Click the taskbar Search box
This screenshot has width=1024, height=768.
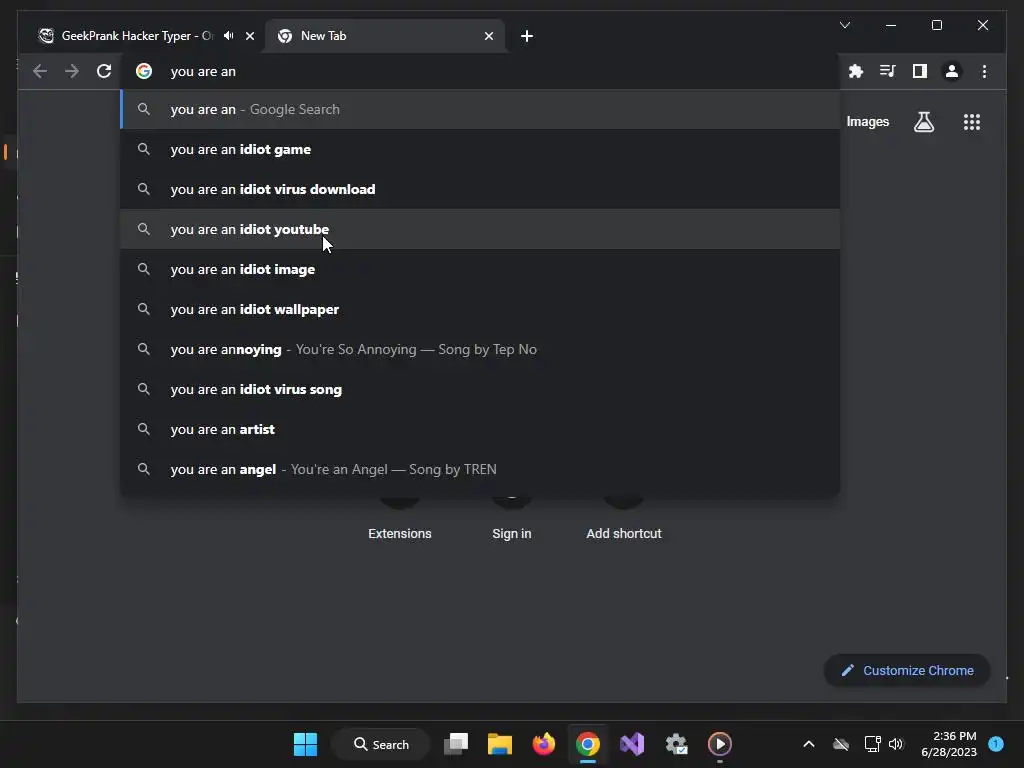point(381,744)
